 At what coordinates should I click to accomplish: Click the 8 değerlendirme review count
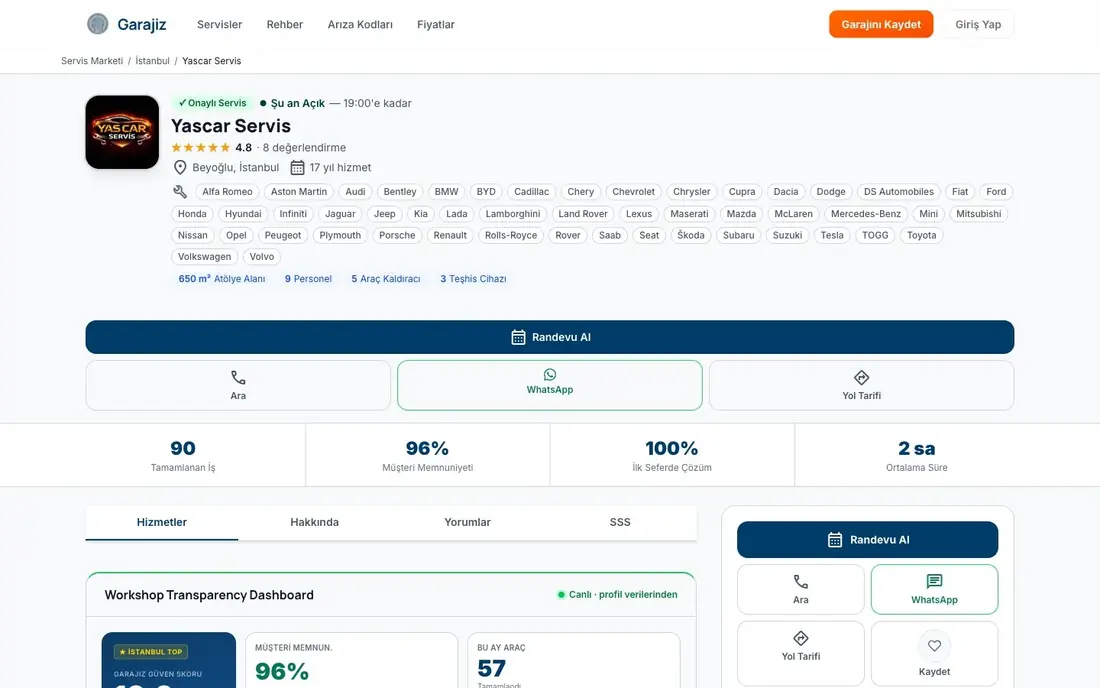[x=304, y=147]
